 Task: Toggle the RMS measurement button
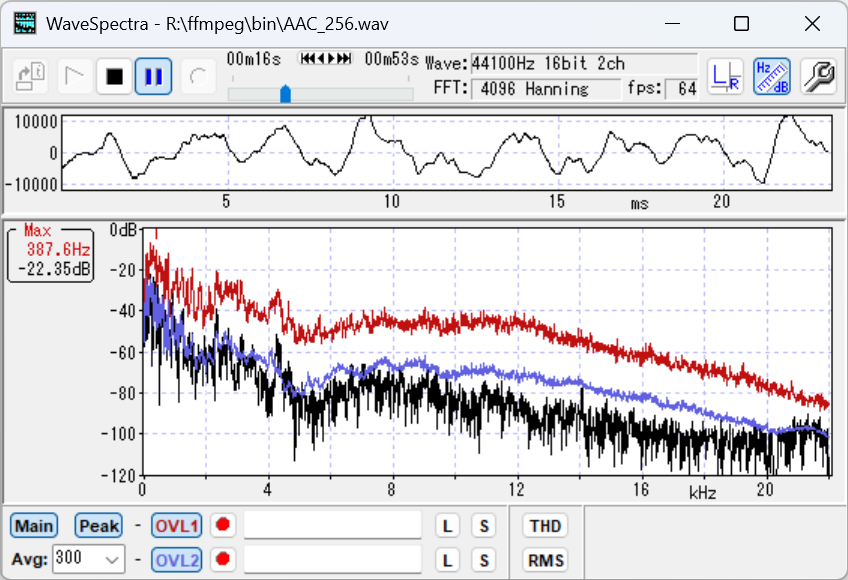(545, 560)
